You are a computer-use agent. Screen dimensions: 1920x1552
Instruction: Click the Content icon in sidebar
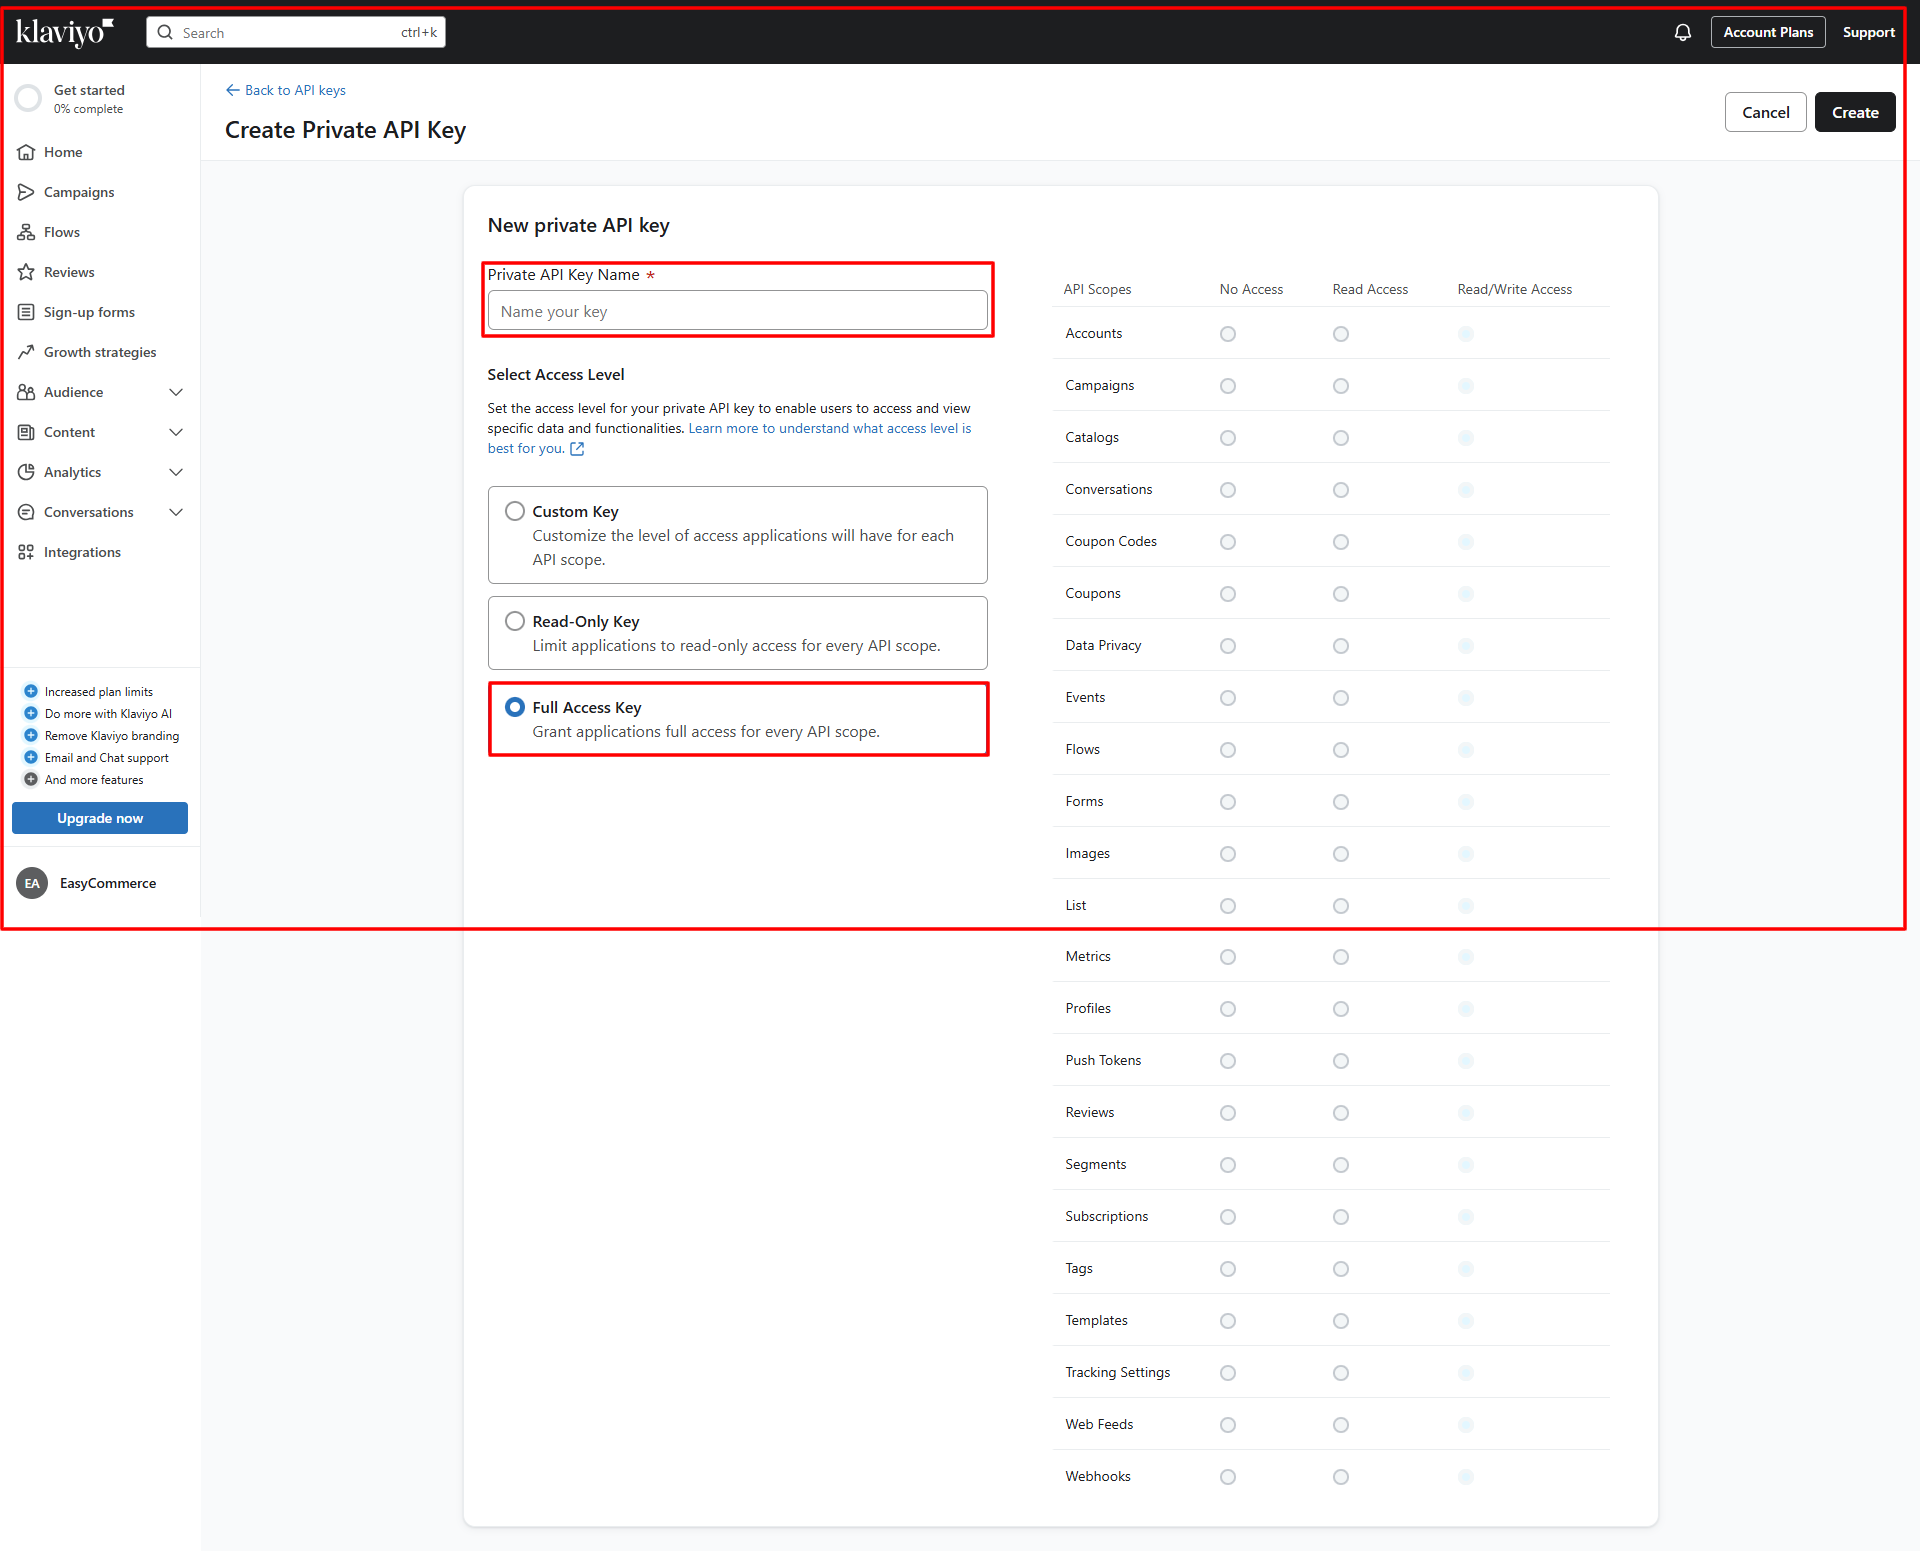click(26, 432)
